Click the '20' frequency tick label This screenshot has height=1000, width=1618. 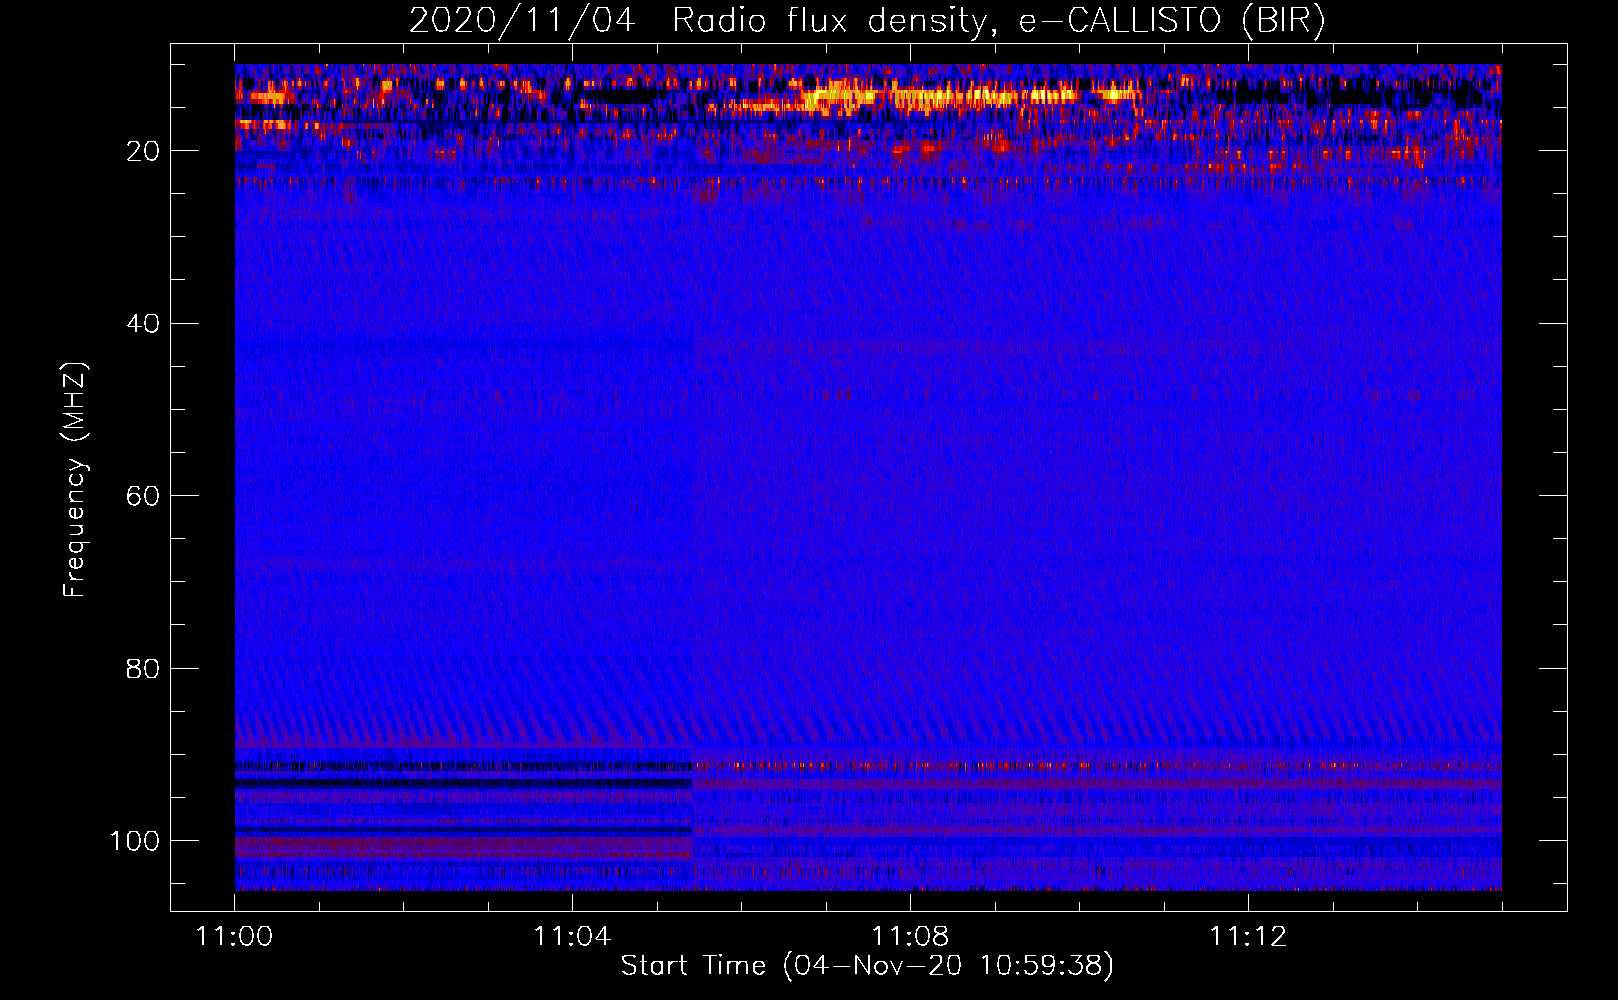(143, 151)
